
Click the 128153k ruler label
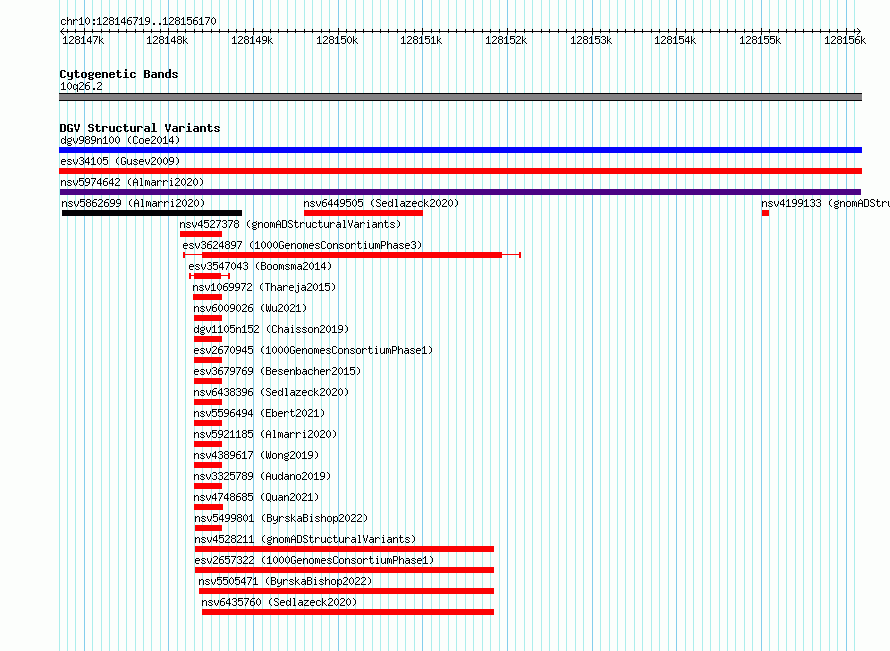click(x=591, y=40)
